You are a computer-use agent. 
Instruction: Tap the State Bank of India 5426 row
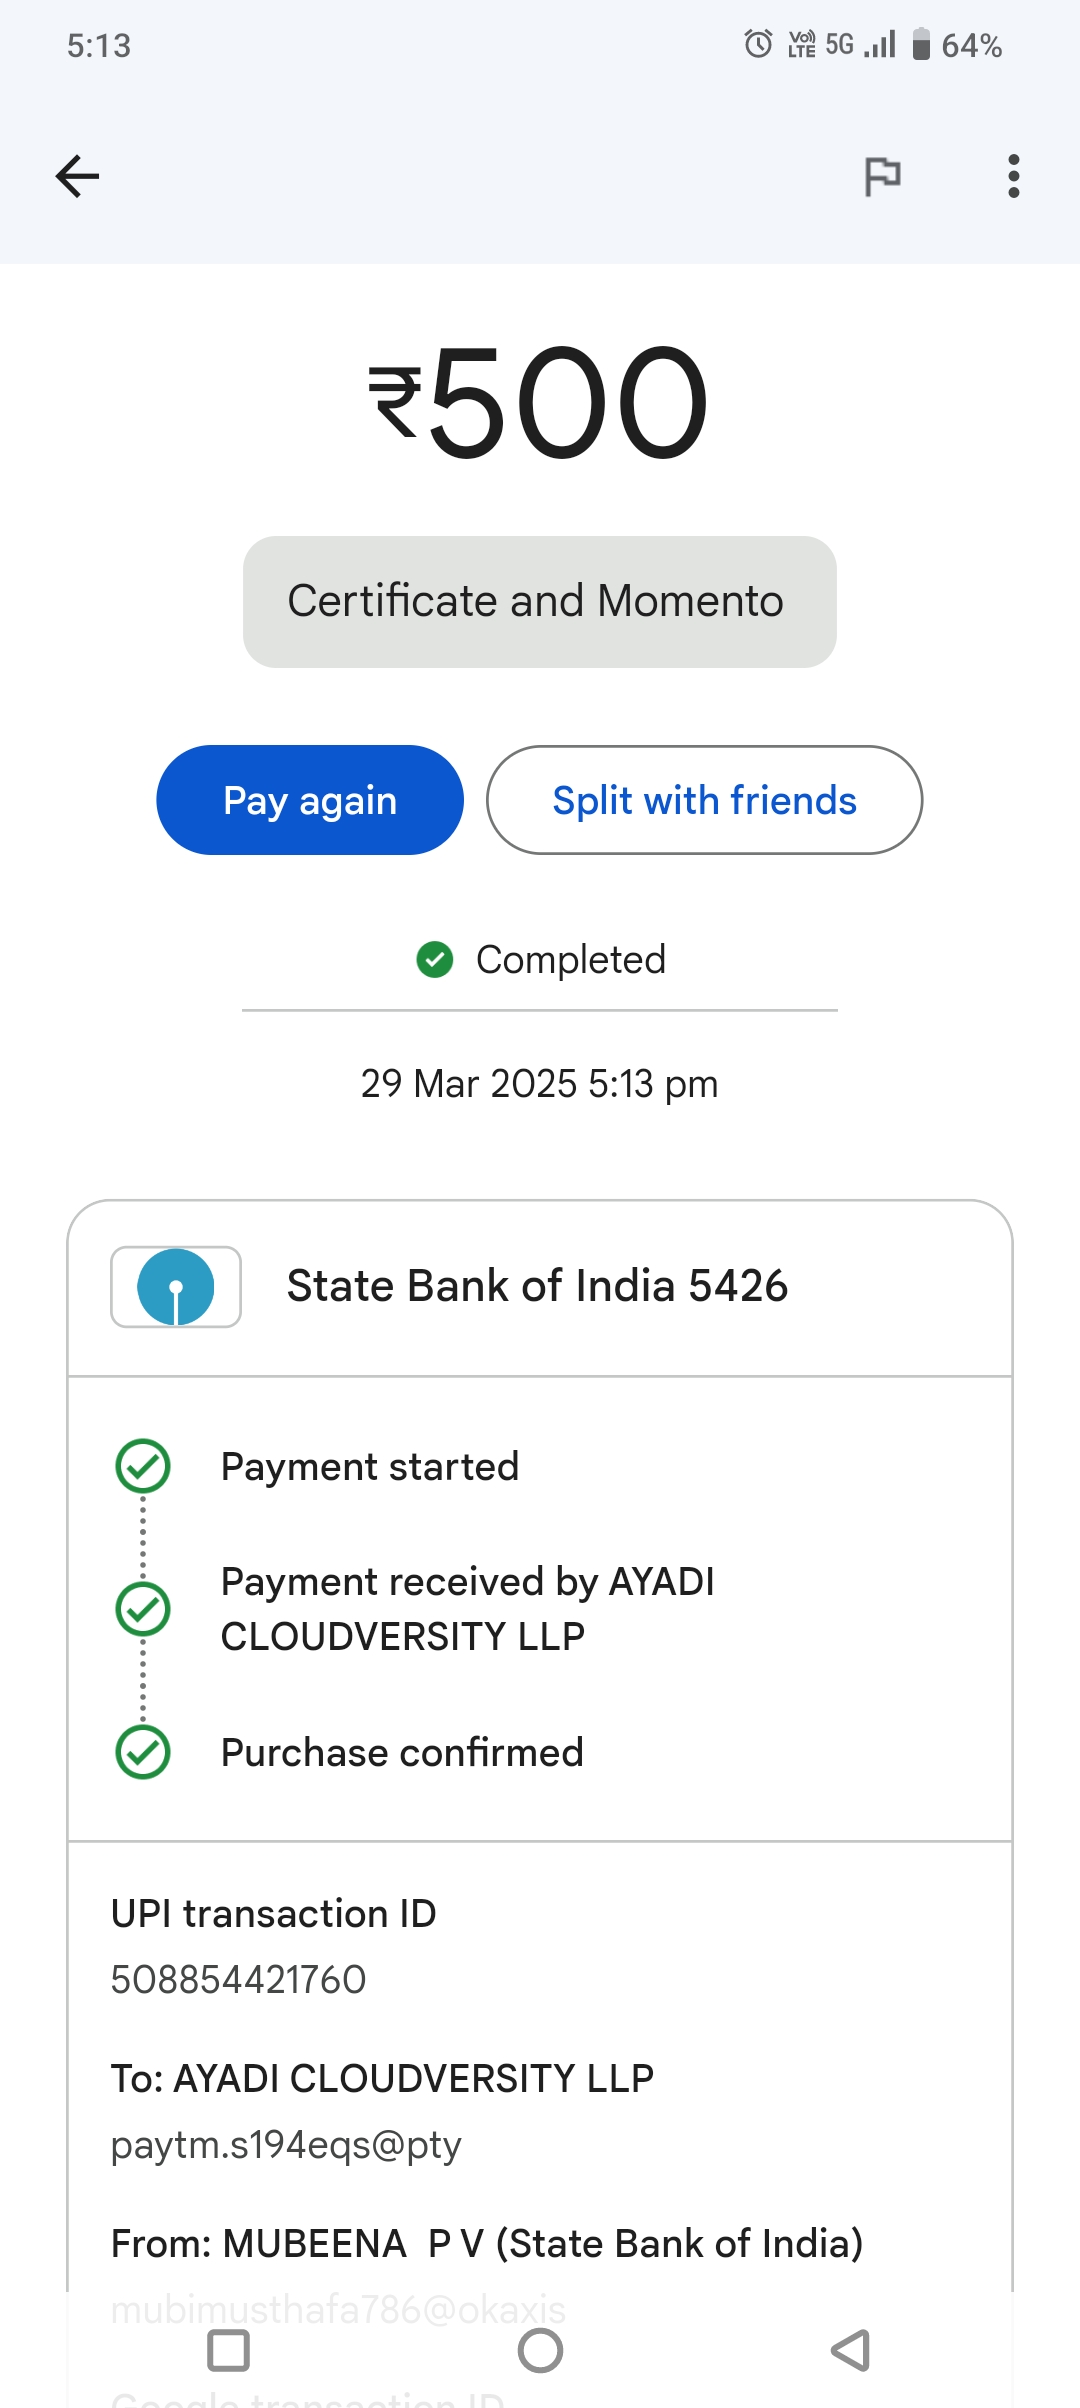pyautogui.click(x=537, y=1287)
